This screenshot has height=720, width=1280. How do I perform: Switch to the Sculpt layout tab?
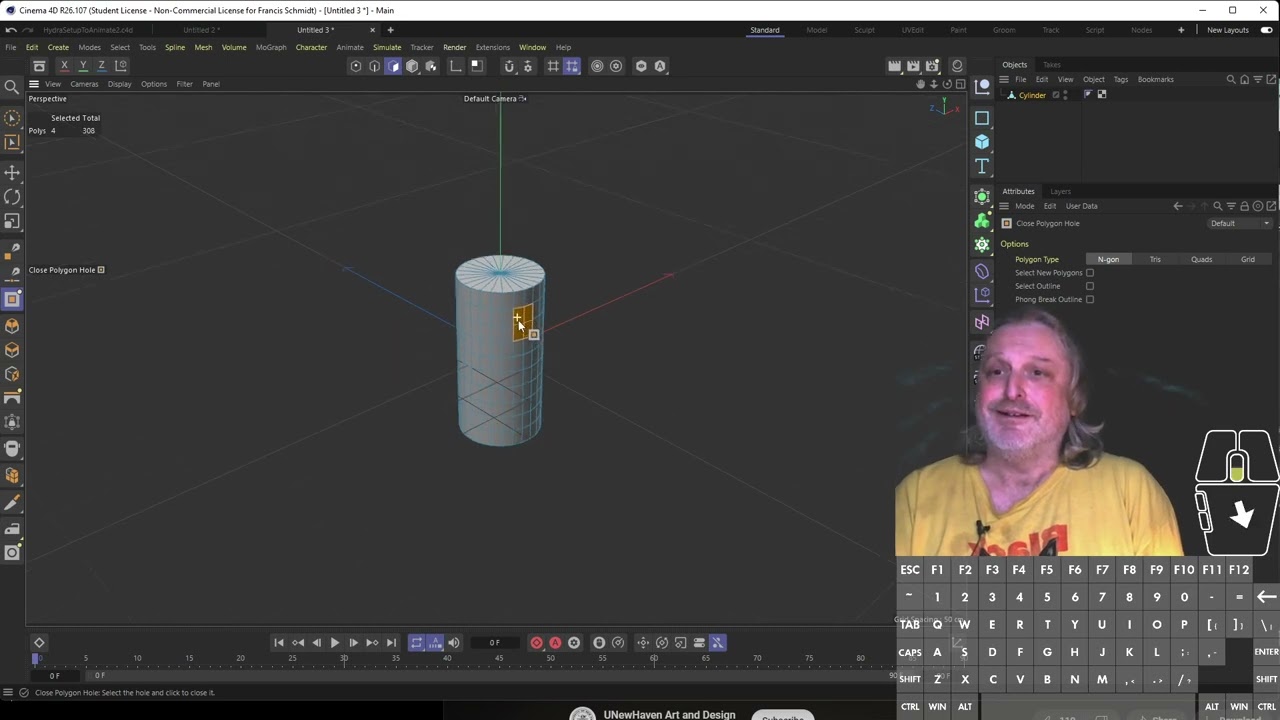tap(864, 30)
